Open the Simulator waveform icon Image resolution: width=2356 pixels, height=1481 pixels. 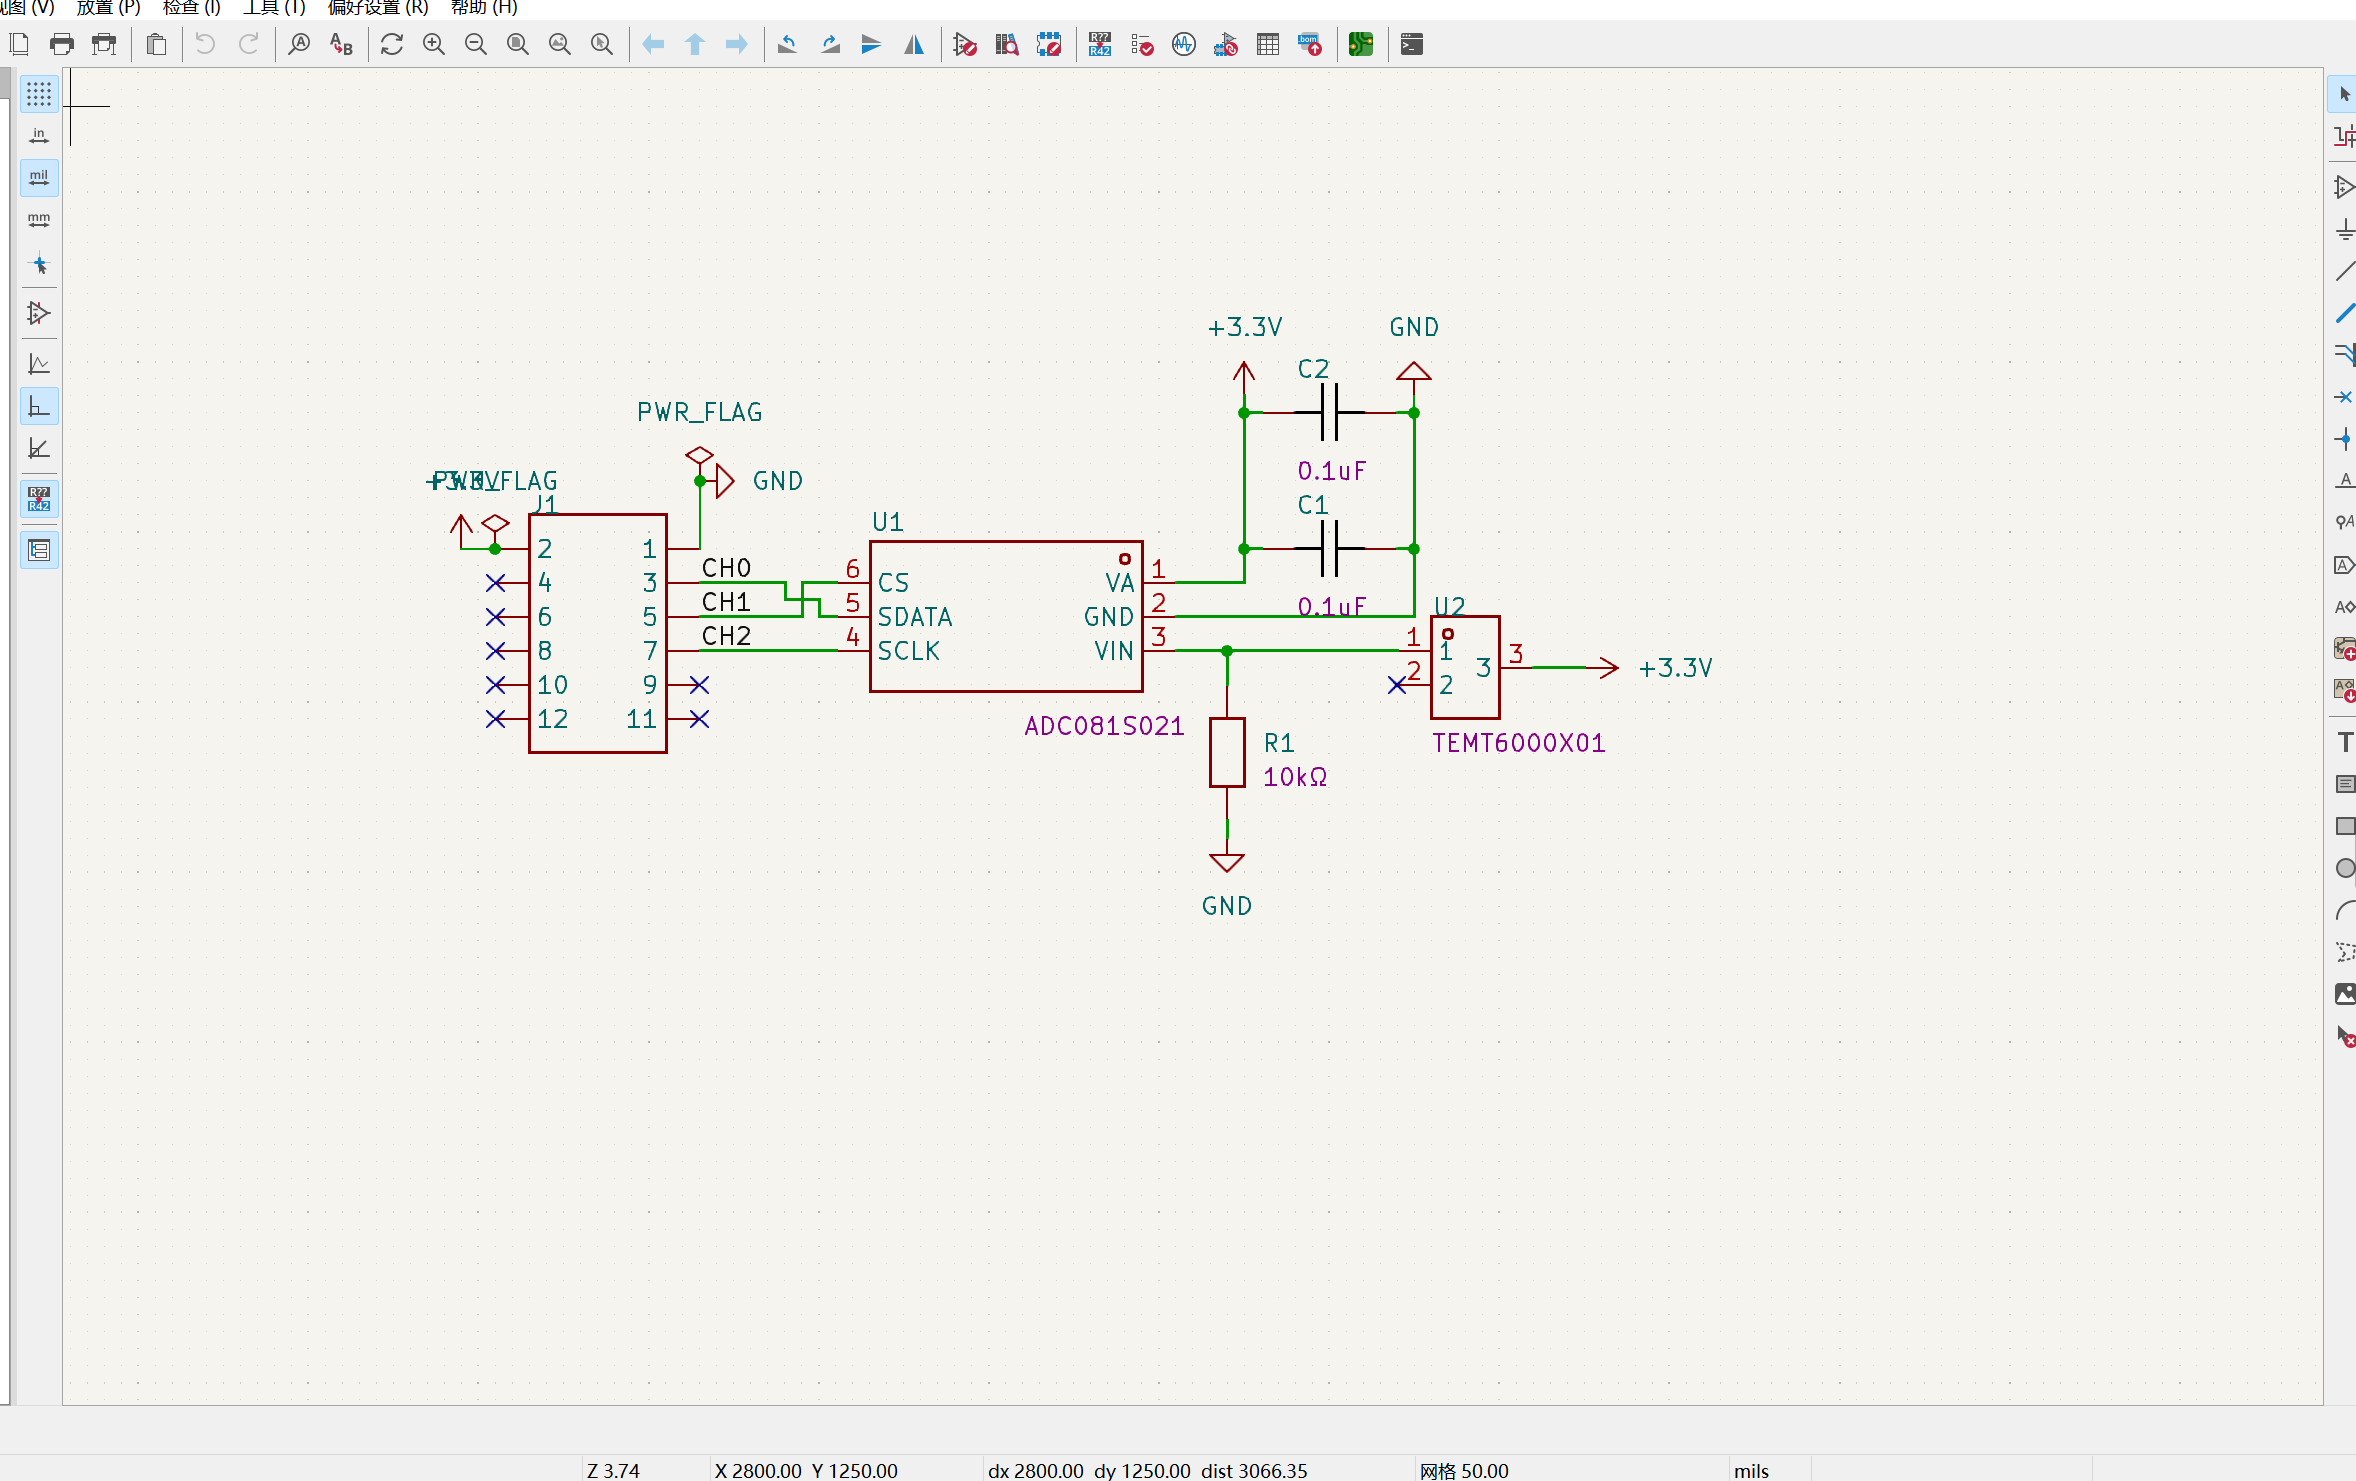tap(1184, 44)
